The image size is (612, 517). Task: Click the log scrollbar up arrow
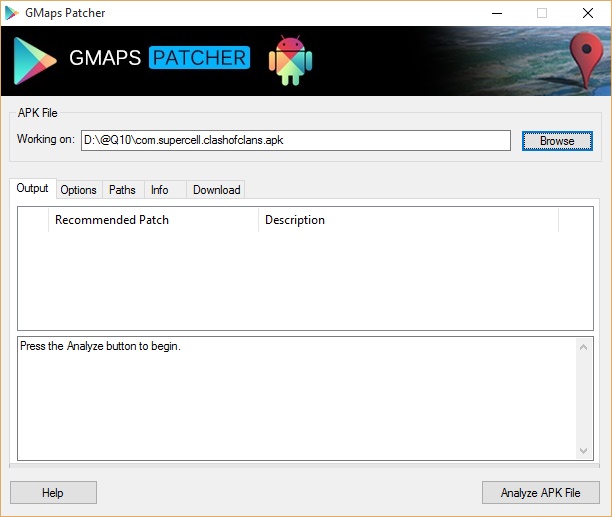click(x=584, y=347)
